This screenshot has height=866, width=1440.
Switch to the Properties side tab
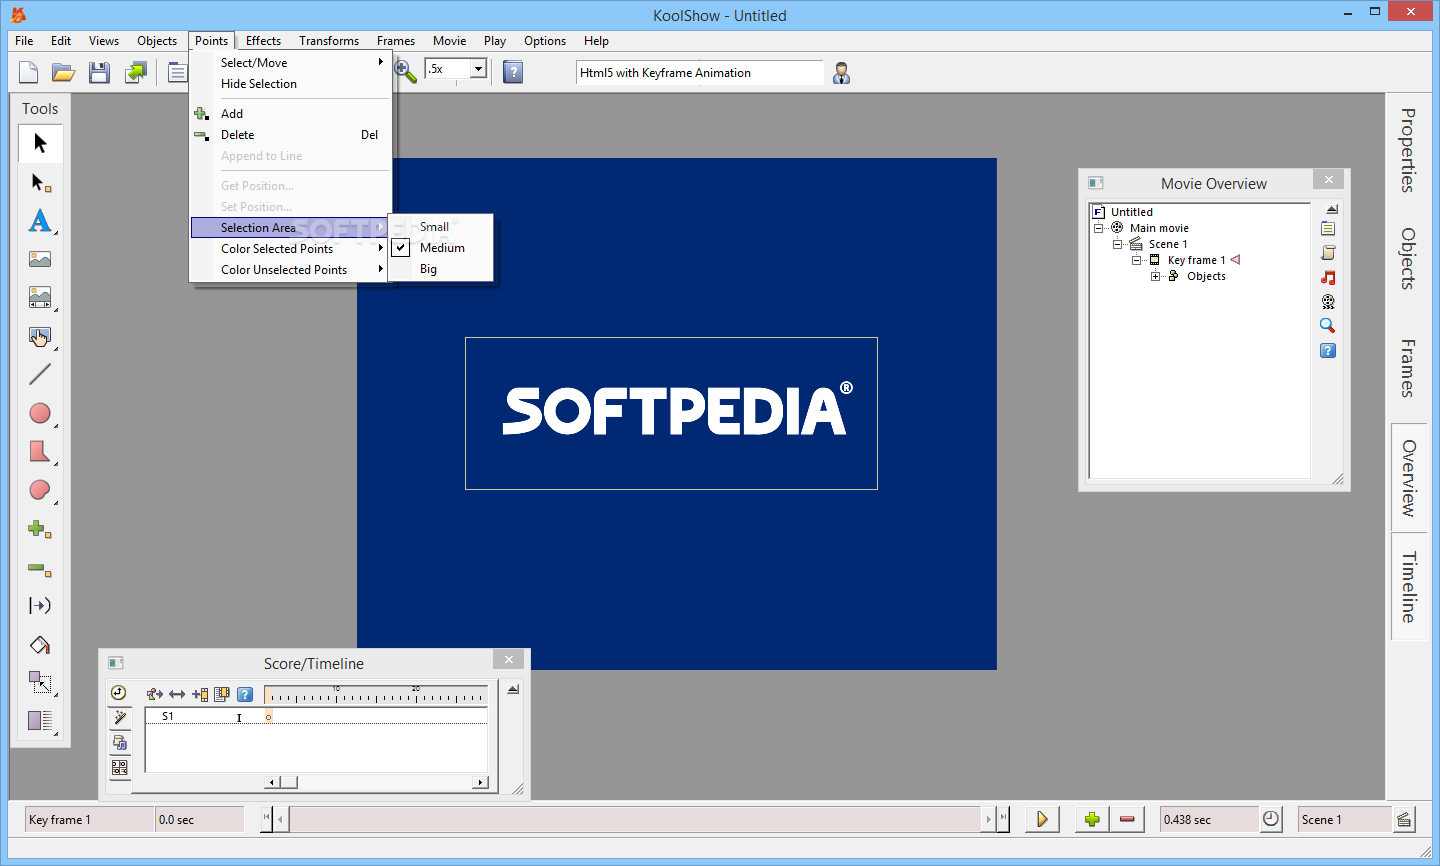coord(1408,150)
